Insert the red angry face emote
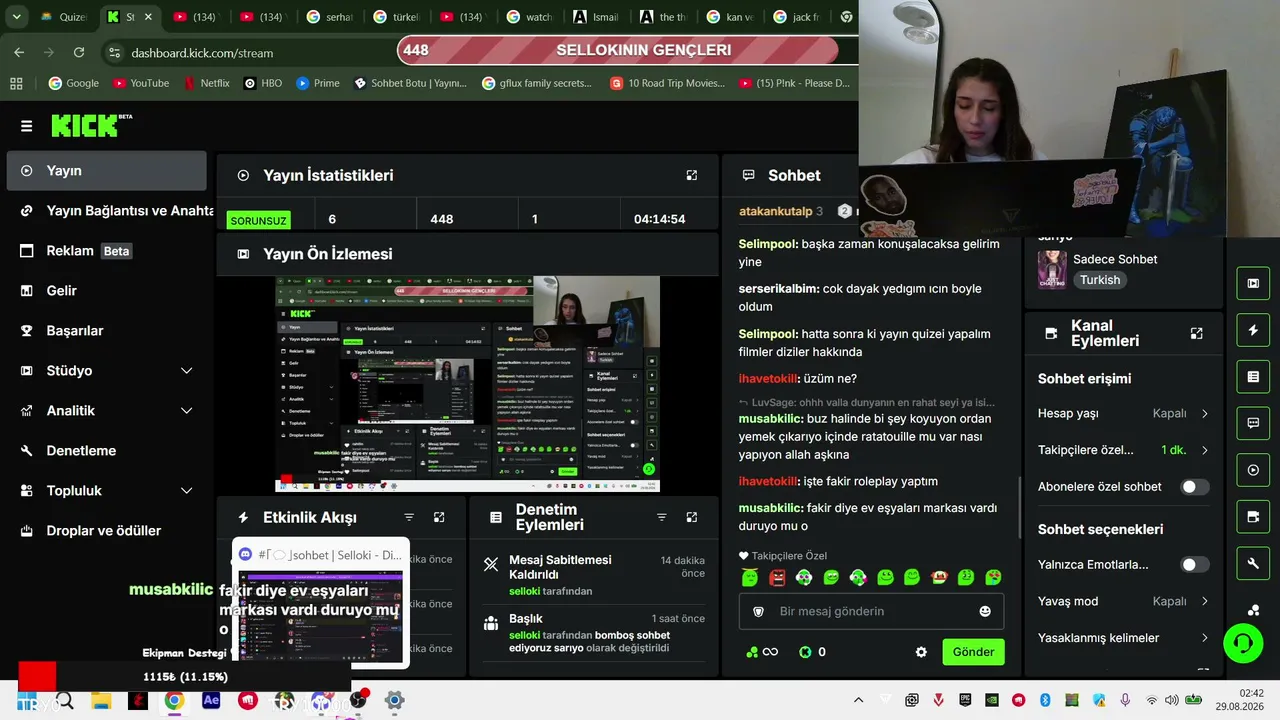 [x=778, y=577]
